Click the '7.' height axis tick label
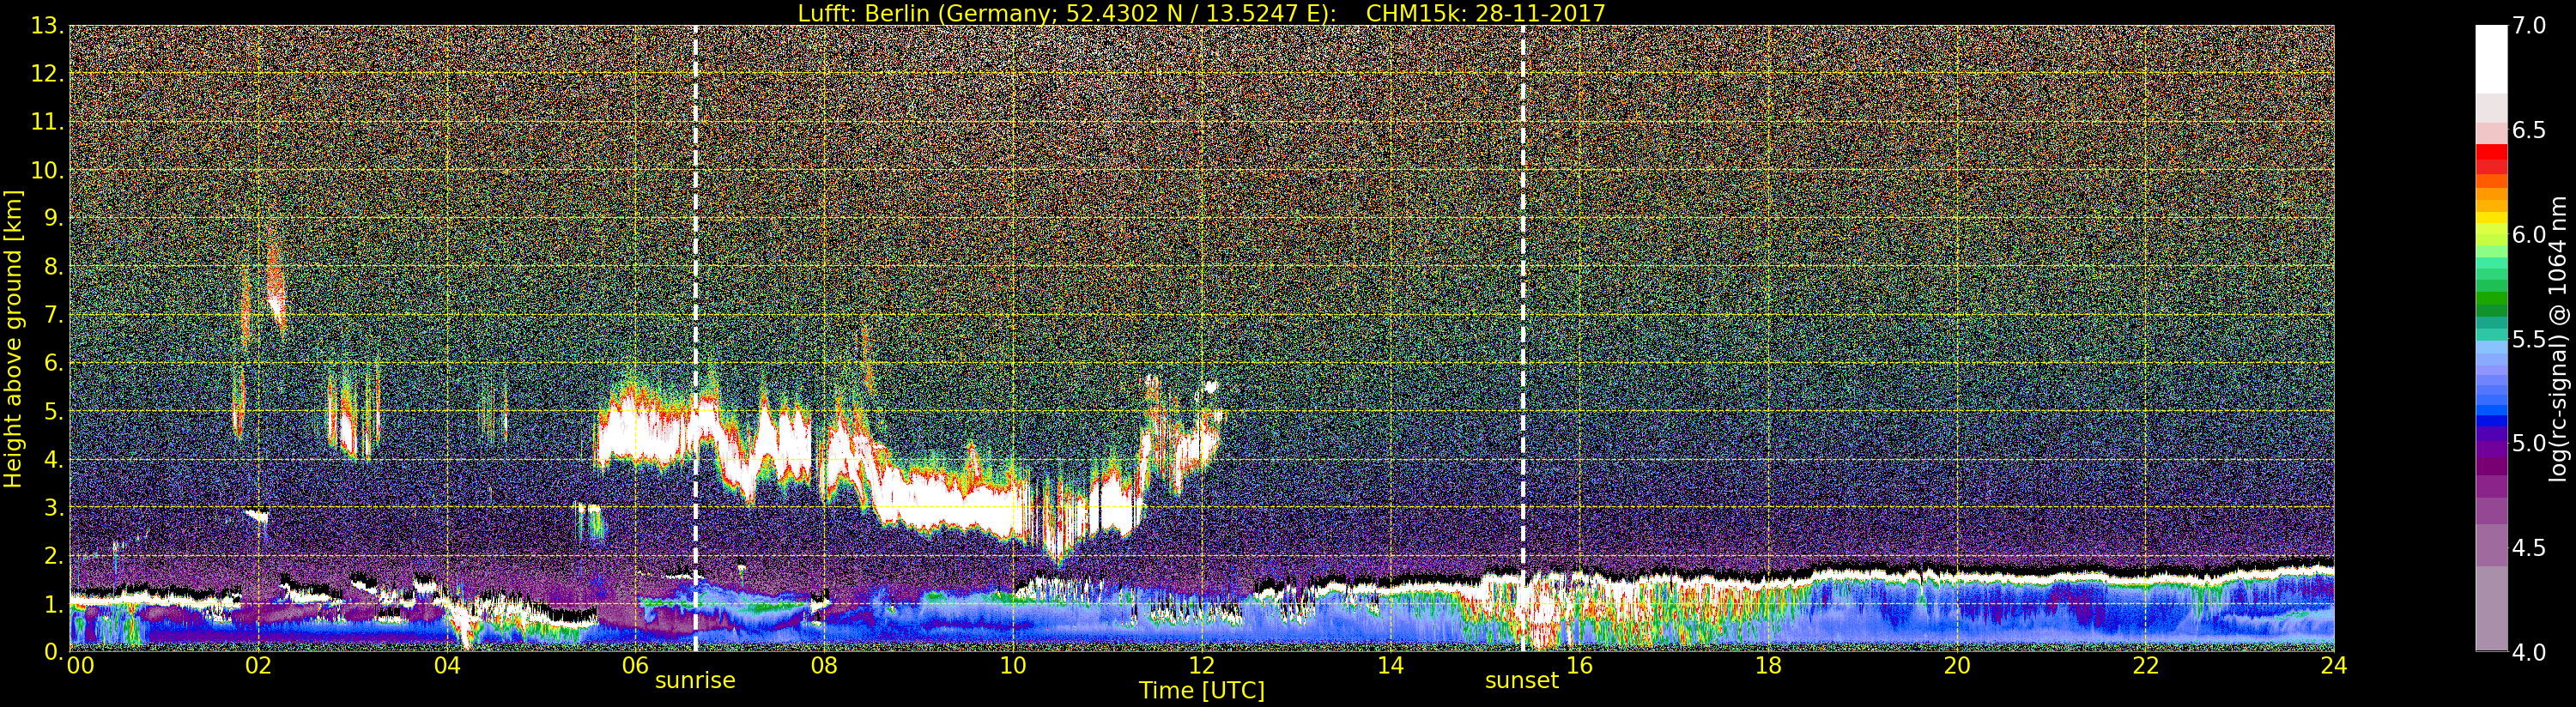 click(53, 314)
